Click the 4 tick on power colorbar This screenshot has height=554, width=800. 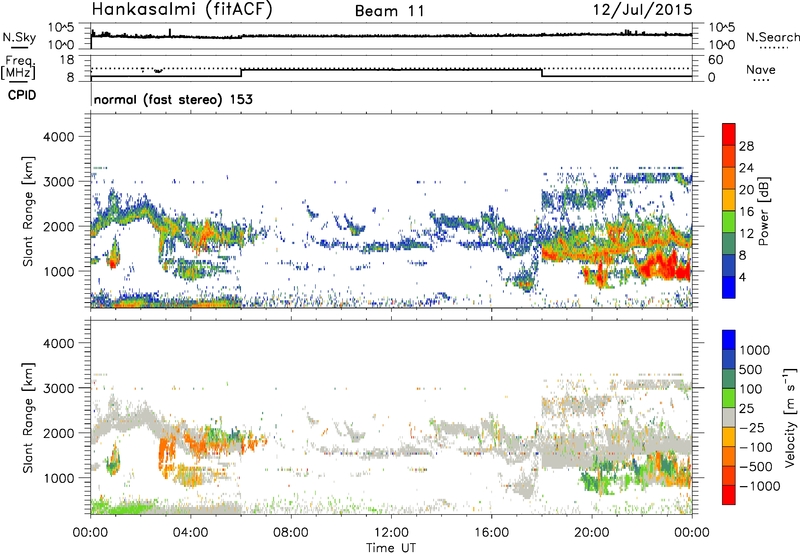pos(742,277)
